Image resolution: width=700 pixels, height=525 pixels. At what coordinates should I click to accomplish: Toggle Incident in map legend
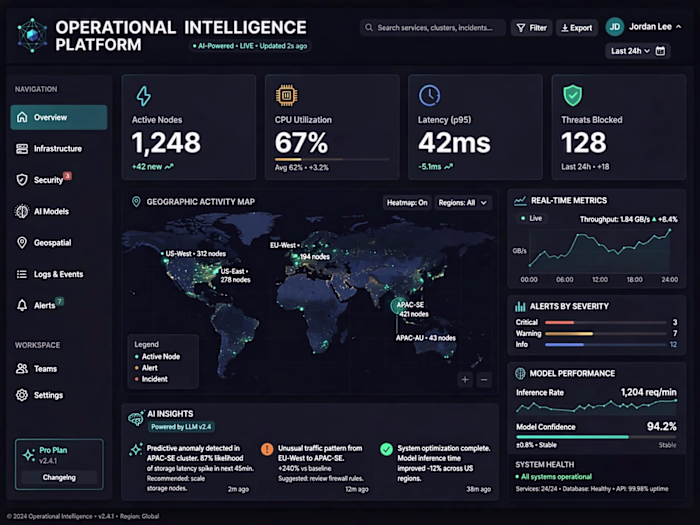[151, 379]
